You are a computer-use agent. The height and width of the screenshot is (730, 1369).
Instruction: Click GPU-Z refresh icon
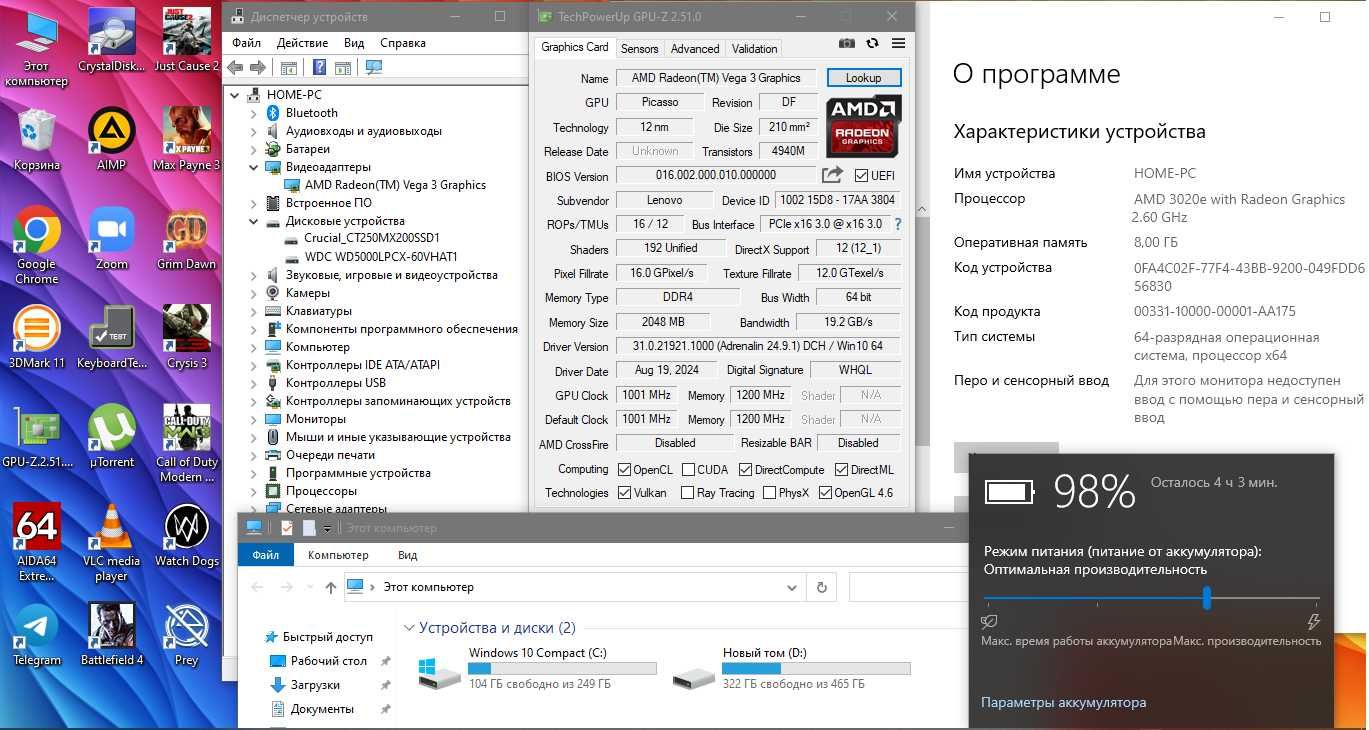872,44
